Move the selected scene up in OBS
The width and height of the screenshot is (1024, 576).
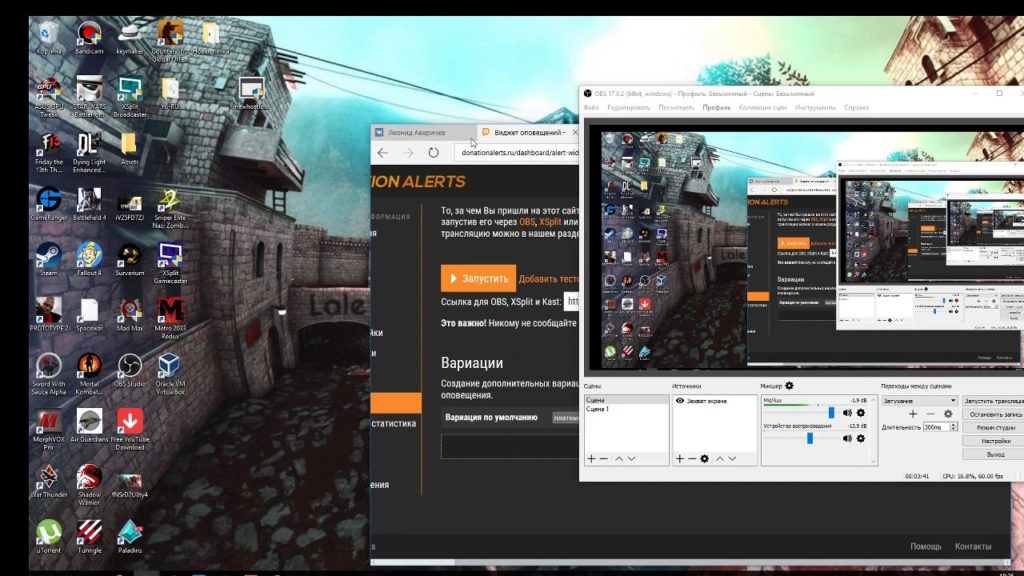click(619, 459)
